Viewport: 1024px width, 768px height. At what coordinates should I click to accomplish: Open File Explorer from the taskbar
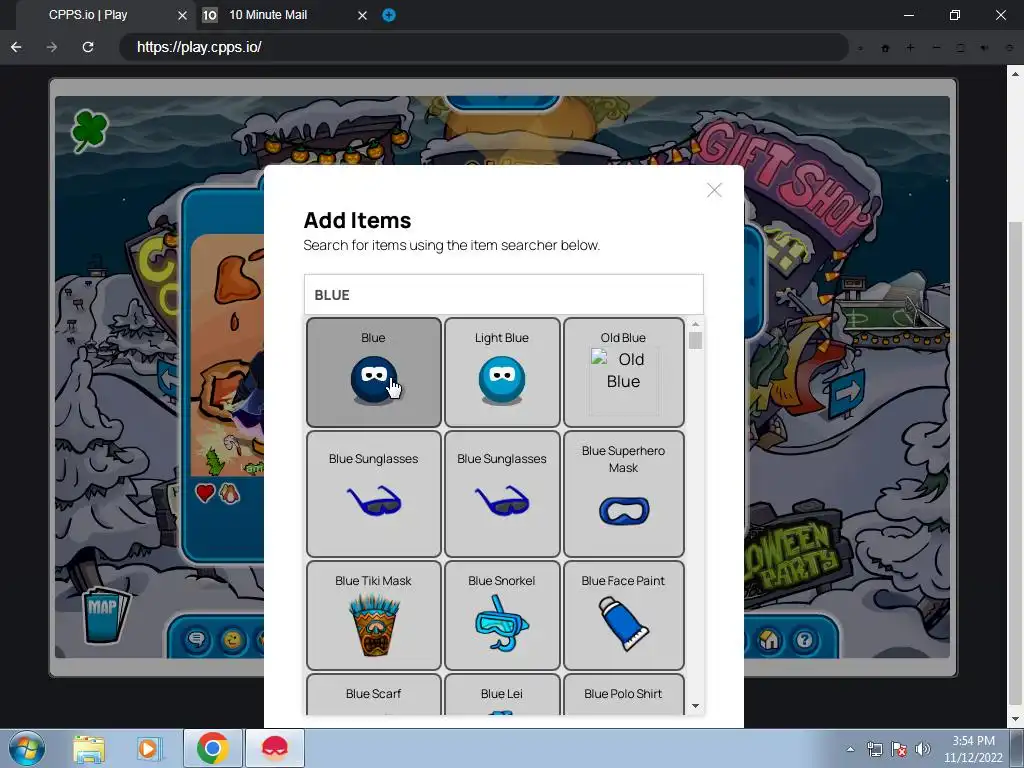click(x=89, y=748)
